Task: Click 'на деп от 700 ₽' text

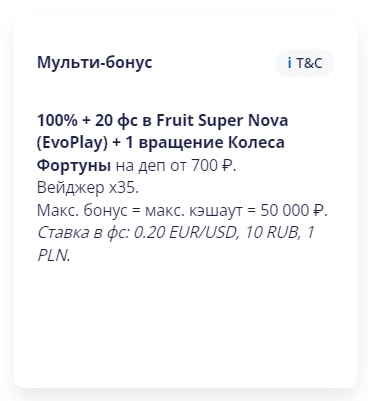Action: point(176,166)
